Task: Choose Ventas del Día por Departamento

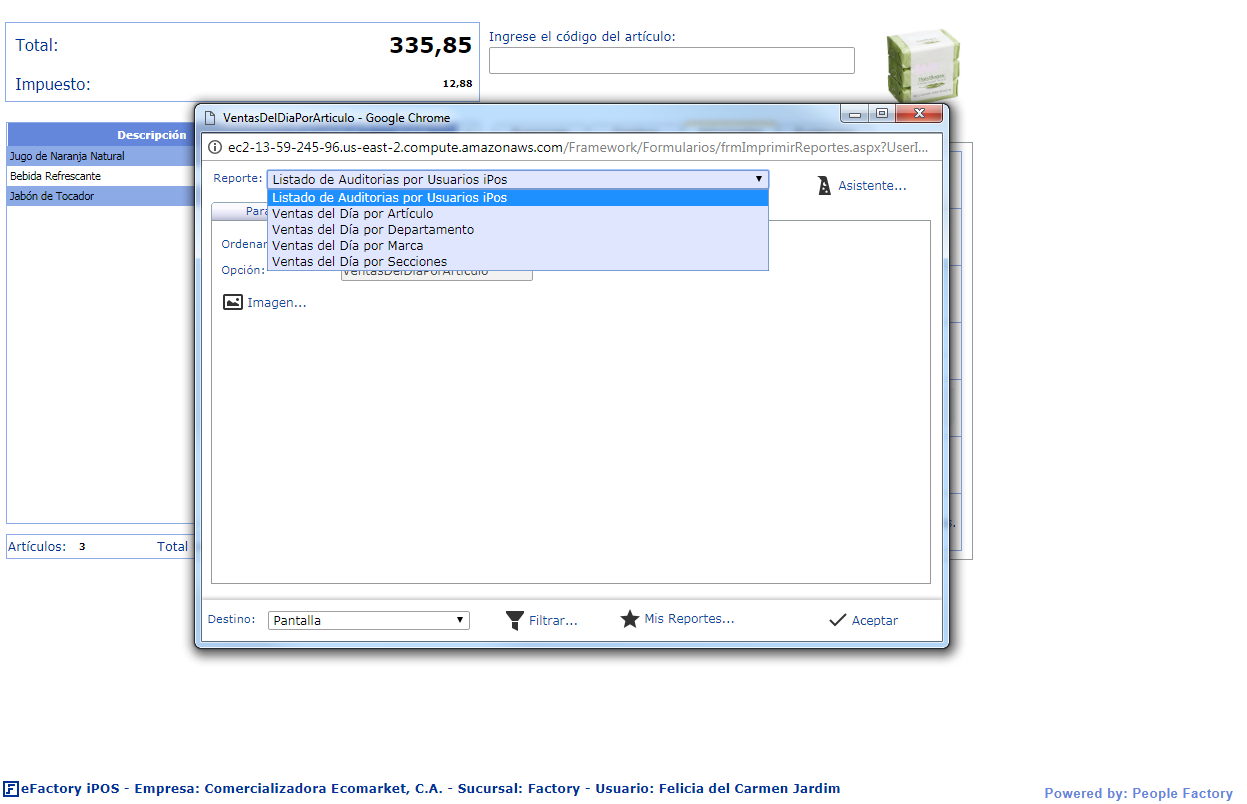Action: click(x=372, y=230)
